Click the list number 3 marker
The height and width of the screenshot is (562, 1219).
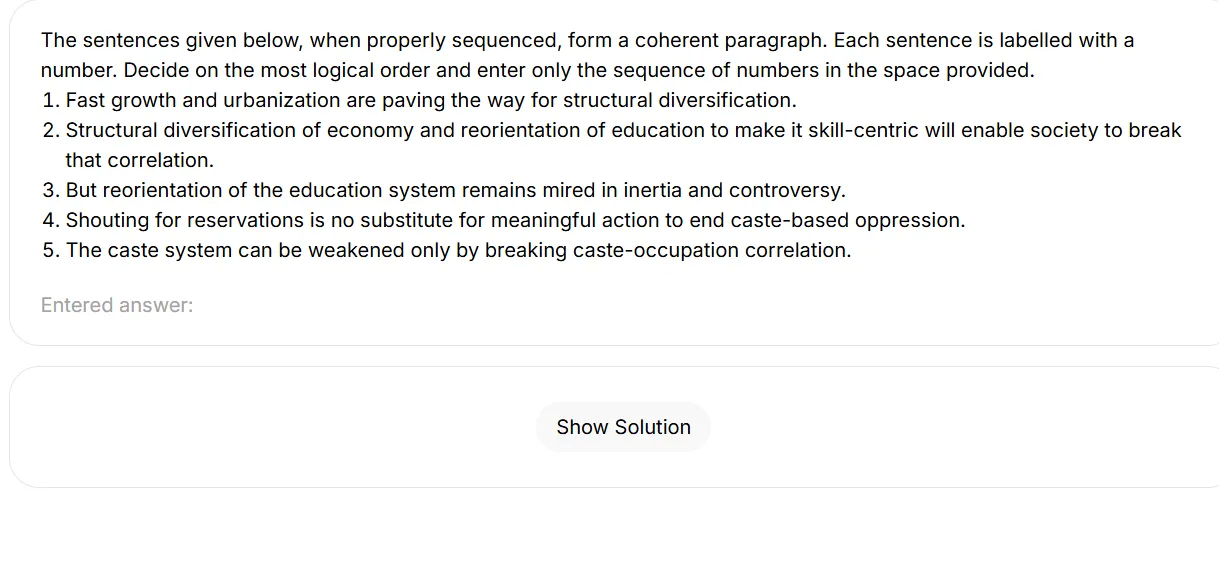tap(50, 190)
